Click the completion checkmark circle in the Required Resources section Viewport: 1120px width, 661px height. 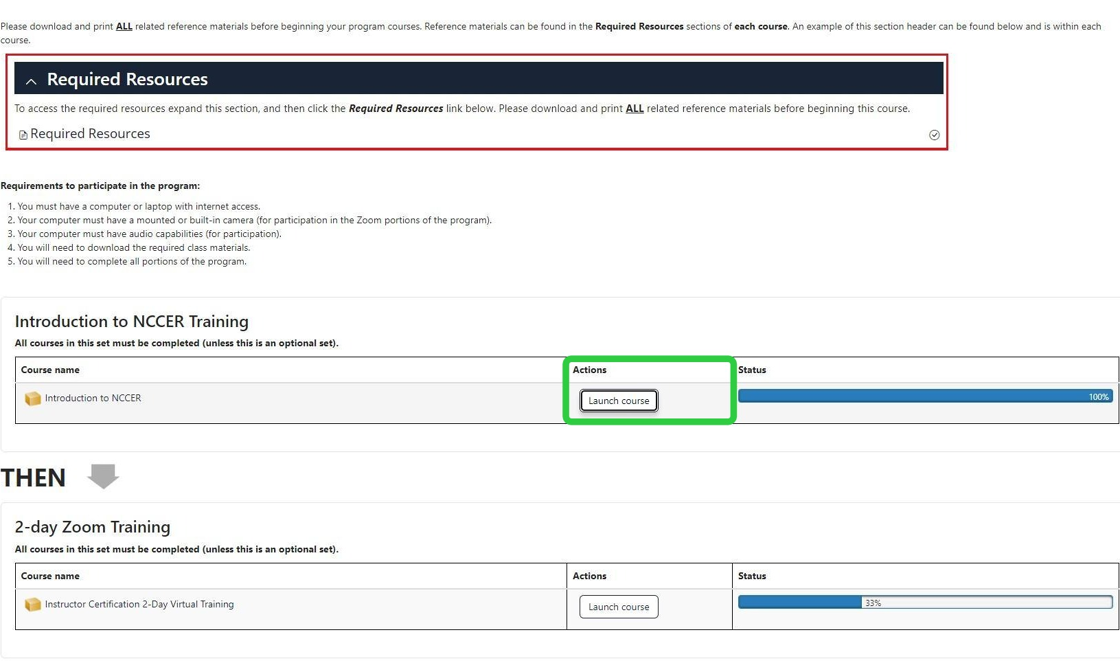[x=934, y=134]
